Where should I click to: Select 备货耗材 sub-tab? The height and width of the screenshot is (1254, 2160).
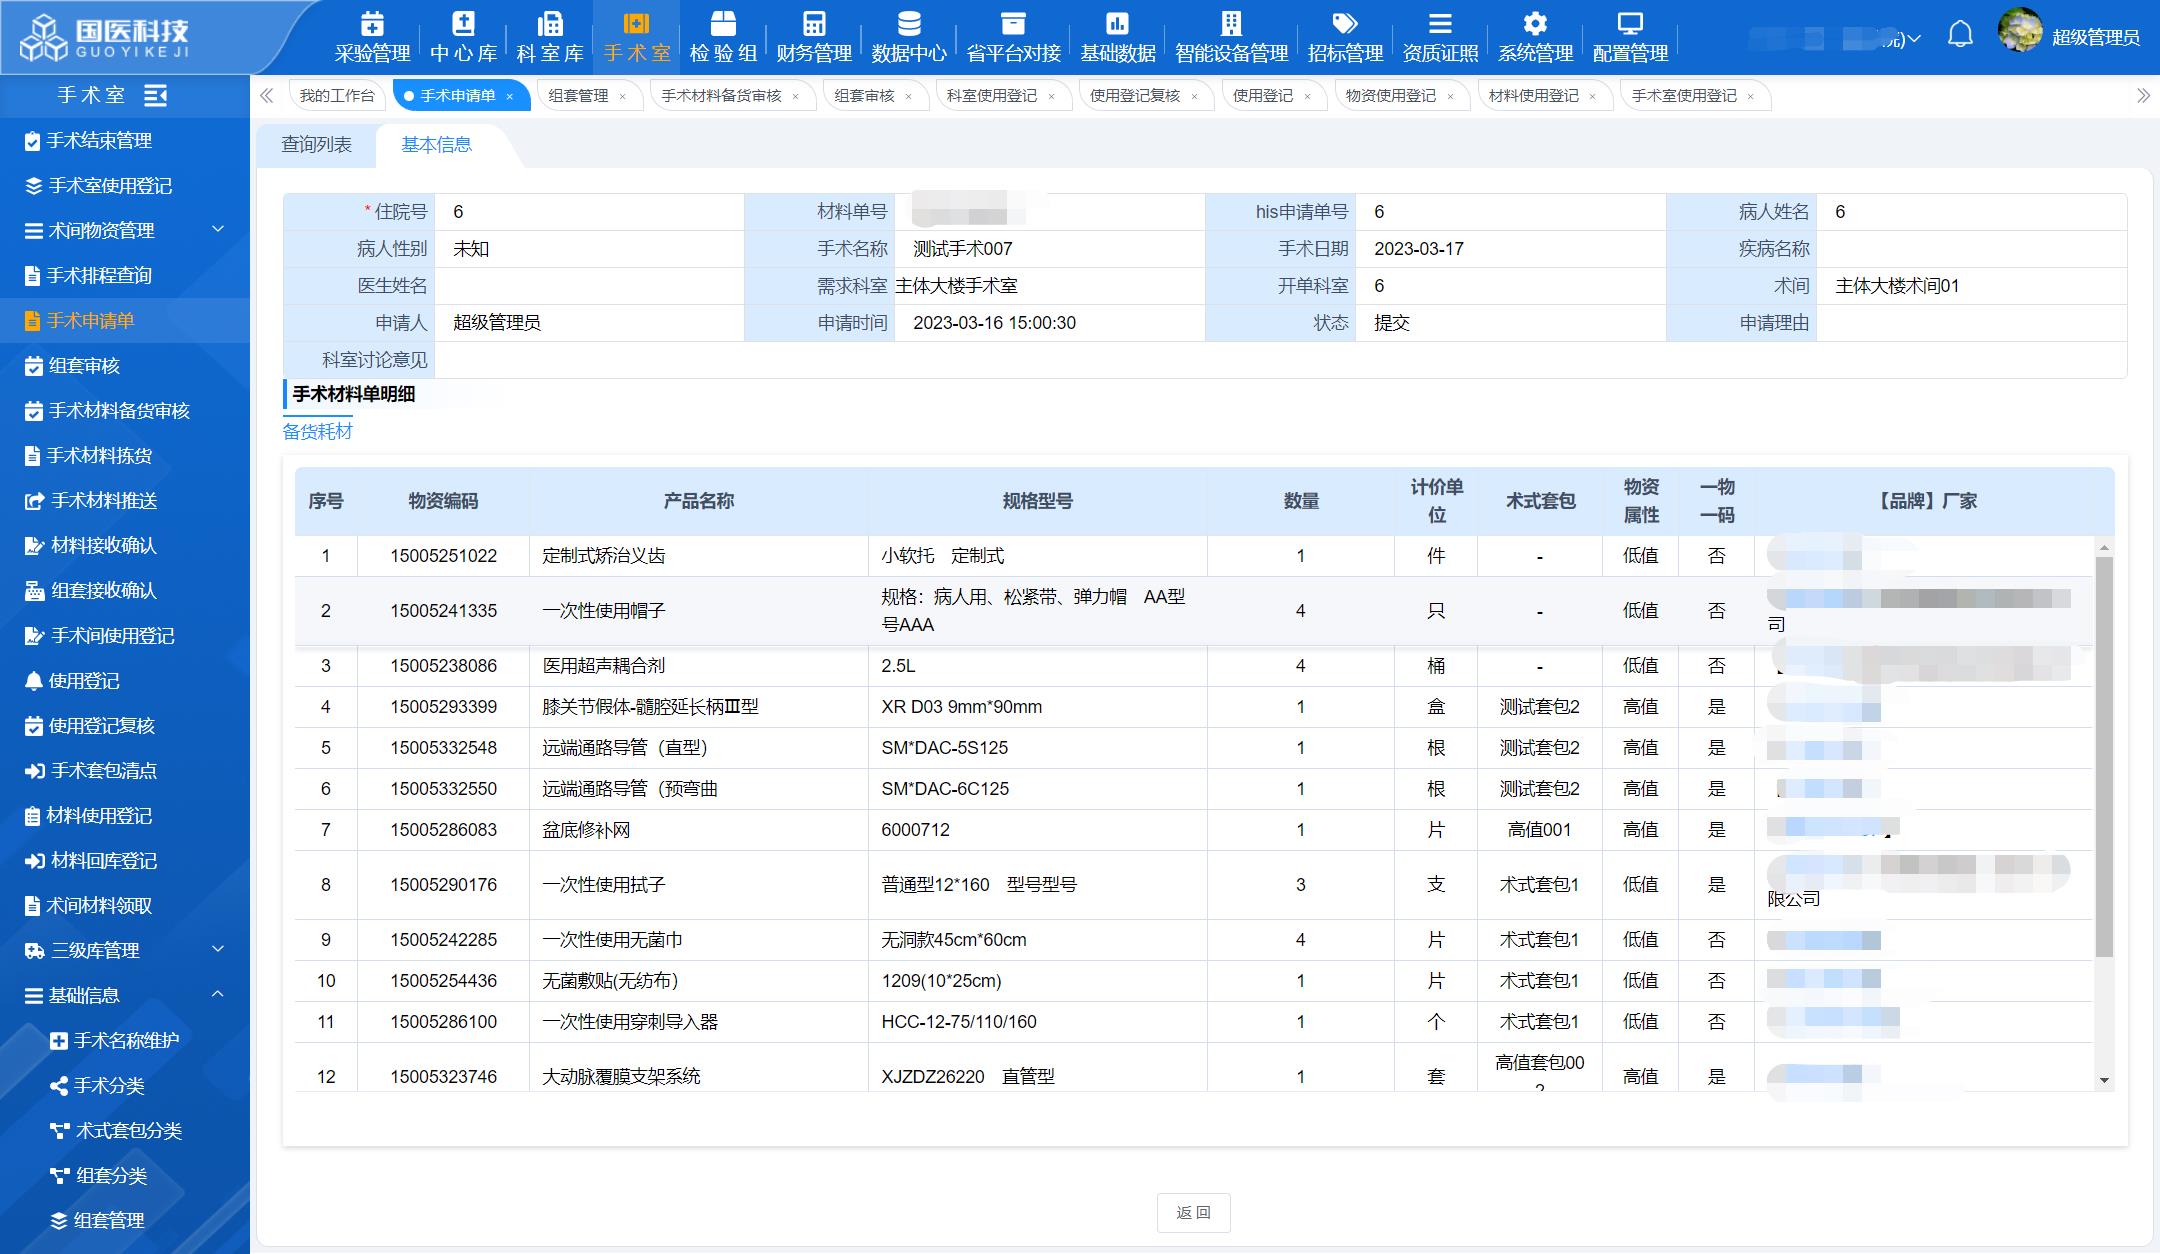point(317,432)
